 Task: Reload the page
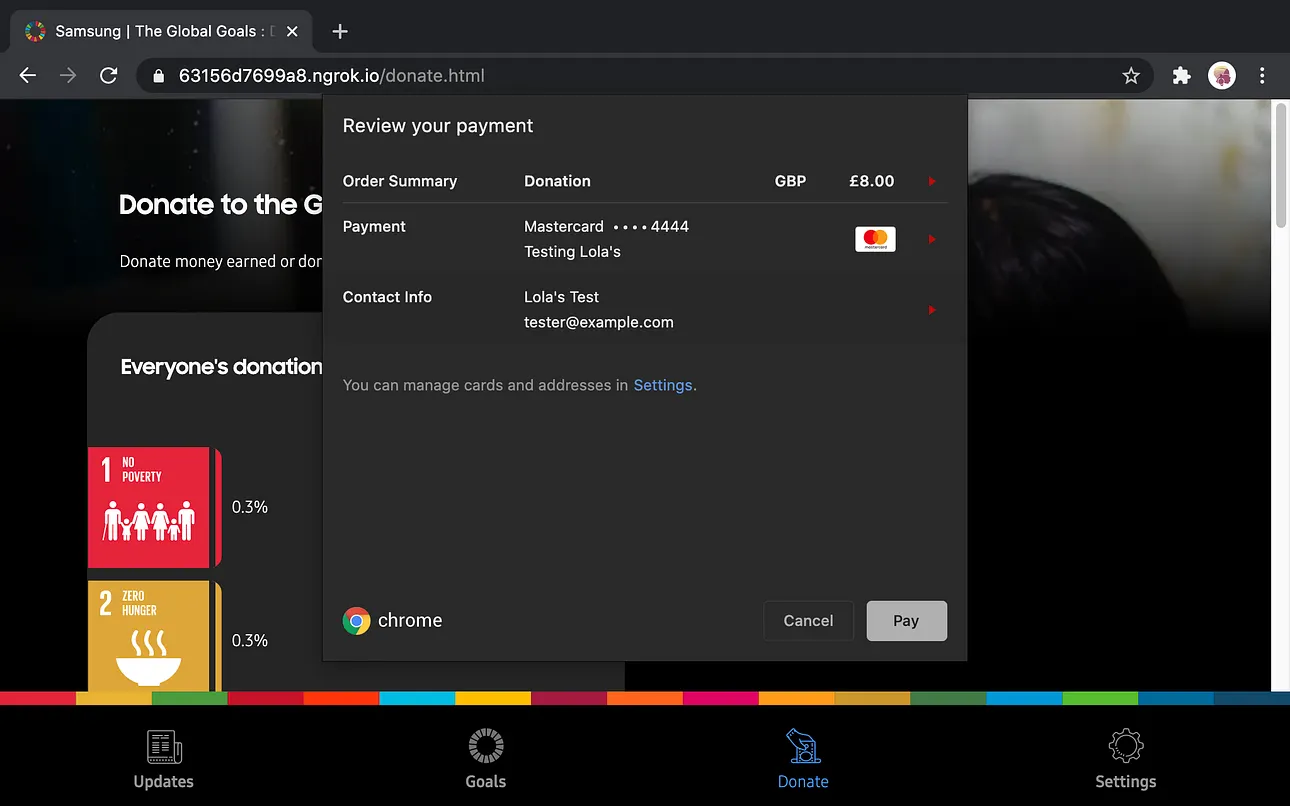click(109, 75)
